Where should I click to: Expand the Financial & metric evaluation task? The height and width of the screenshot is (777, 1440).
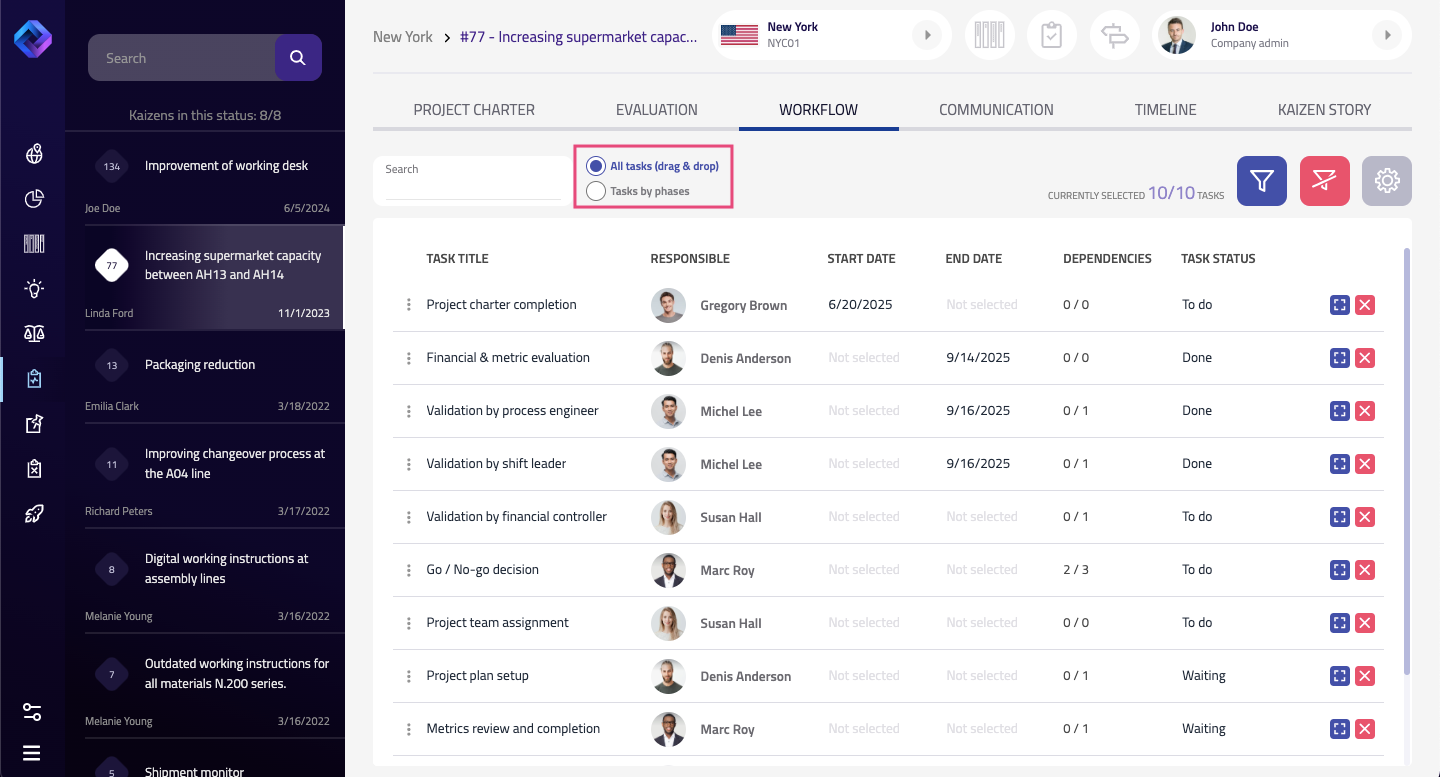[1340, 358]
